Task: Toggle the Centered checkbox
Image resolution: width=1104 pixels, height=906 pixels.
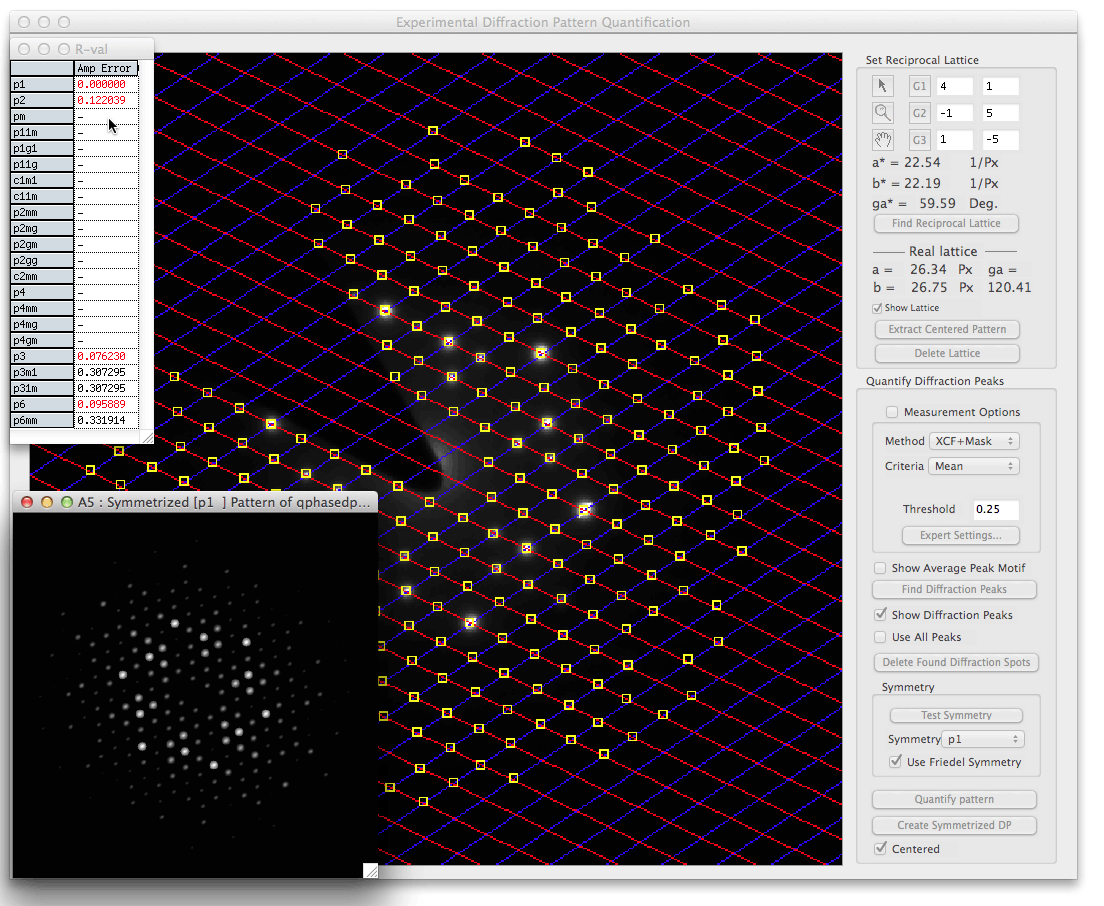Action: click(880, 848)
